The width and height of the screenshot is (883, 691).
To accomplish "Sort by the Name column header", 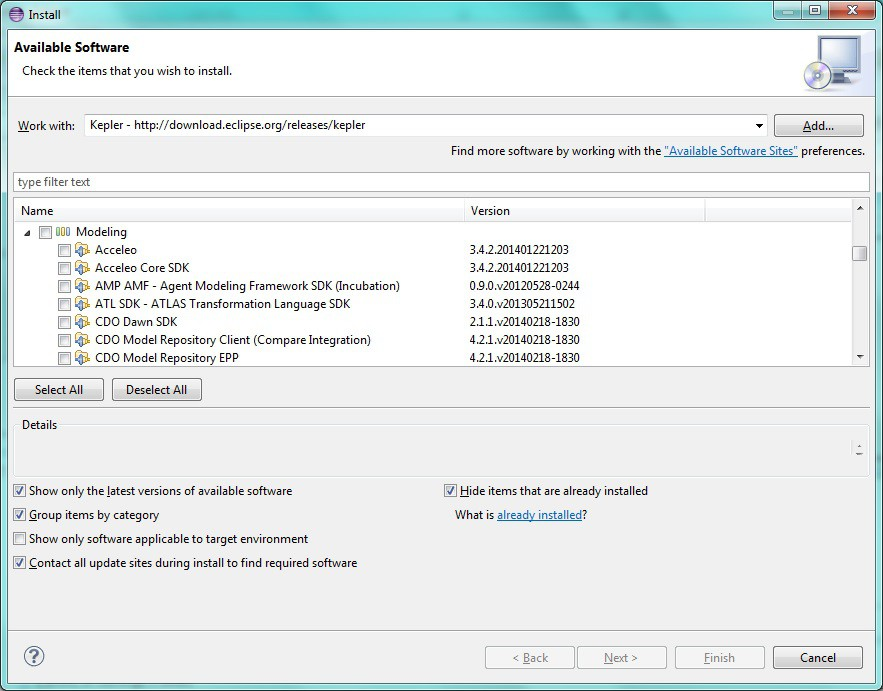I will click(240, 211).
